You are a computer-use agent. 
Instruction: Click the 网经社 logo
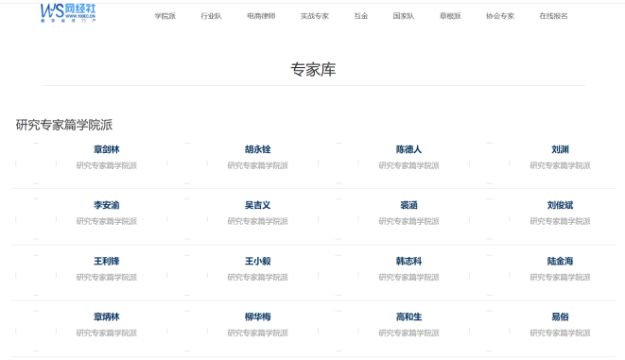[68, 13]
